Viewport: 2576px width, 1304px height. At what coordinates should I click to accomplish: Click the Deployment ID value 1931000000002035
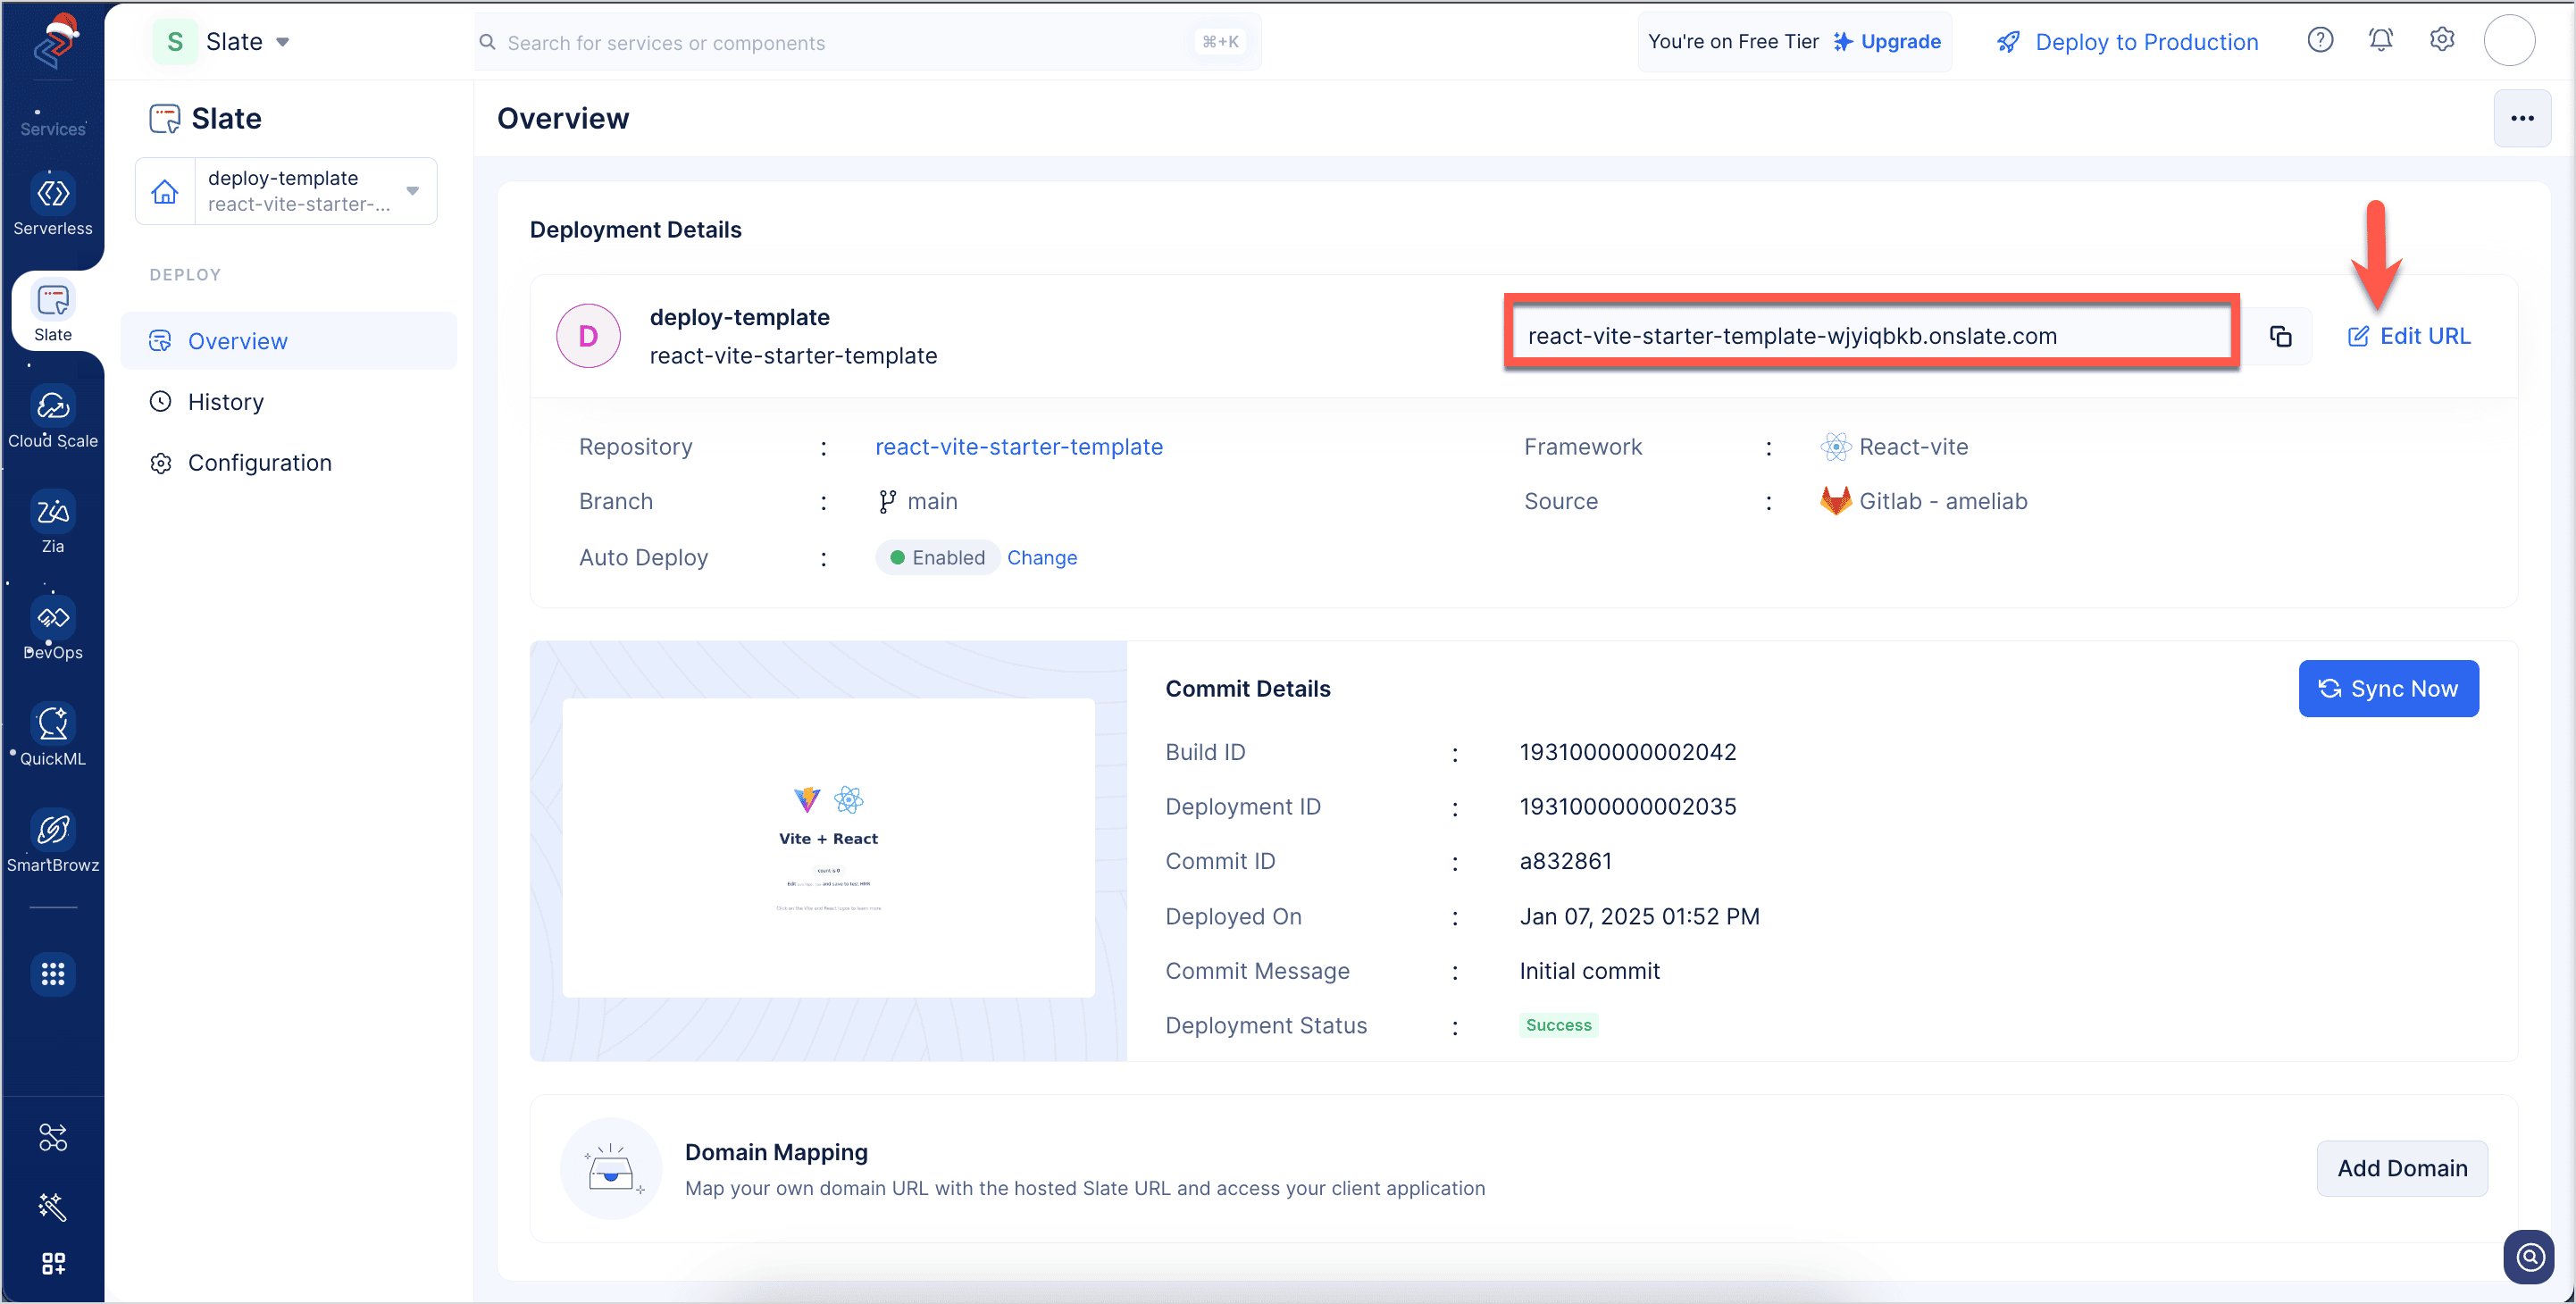(1628, 807)
